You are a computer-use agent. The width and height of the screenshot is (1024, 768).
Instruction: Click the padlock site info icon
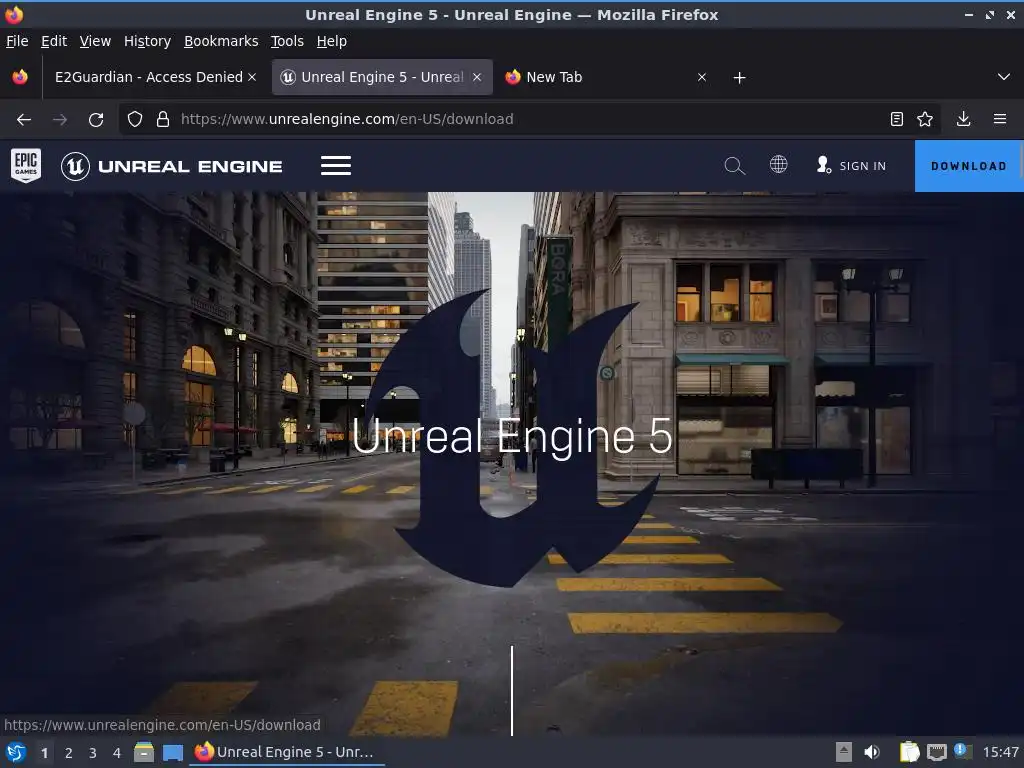[163, 119]
